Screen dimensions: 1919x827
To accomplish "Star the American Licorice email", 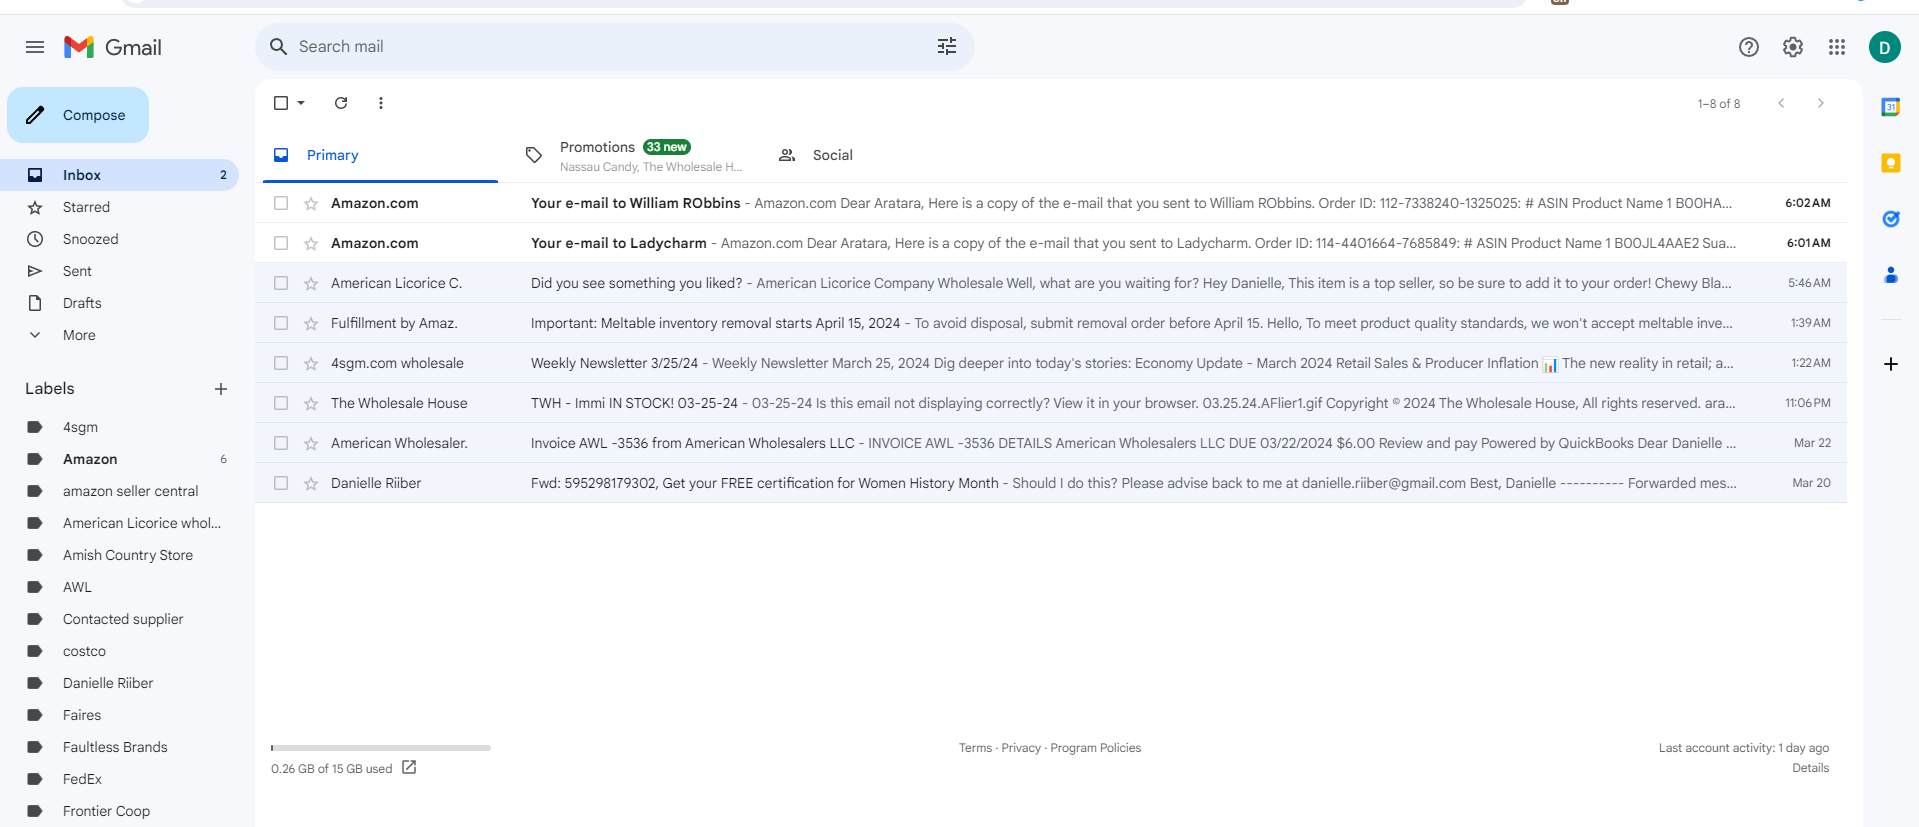I will (x=311, y=283).
